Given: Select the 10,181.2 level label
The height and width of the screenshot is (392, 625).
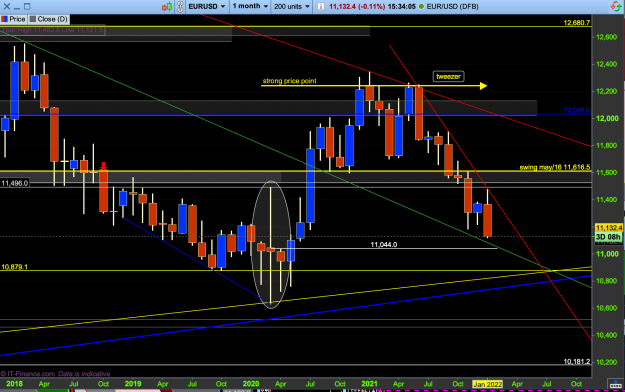Looking at the screenshot, I should (576, 362).
